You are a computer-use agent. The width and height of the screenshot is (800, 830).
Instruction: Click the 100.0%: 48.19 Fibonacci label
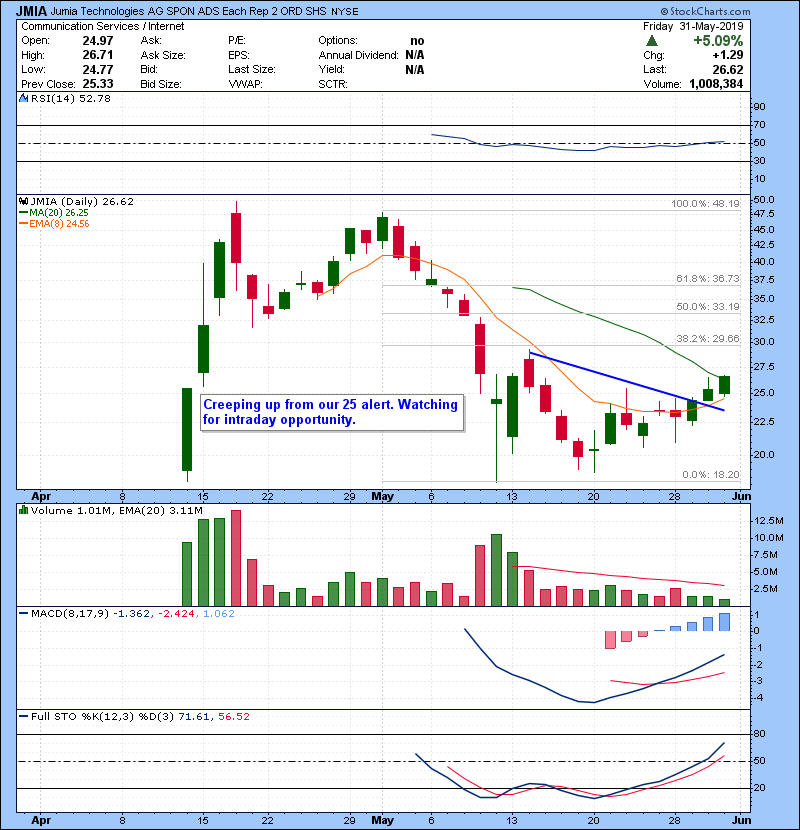pos(705,203)
